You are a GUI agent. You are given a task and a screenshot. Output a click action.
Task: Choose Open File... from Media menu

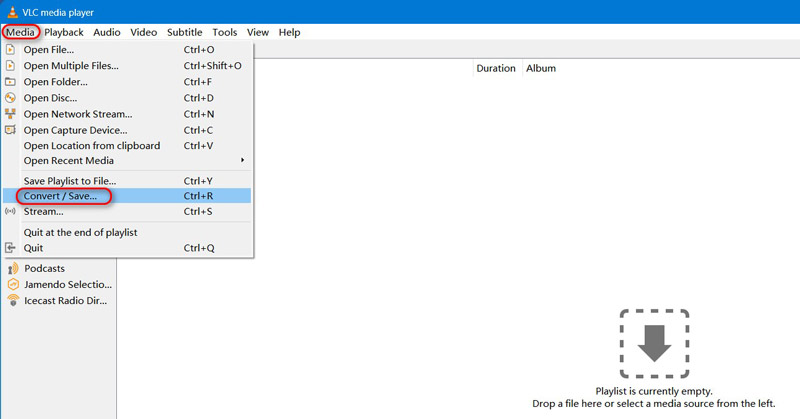click(x=127, y=50)
